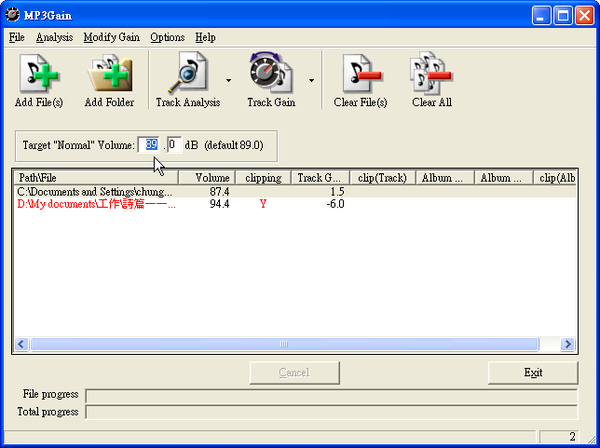Open the Help menu

[205, 37]
